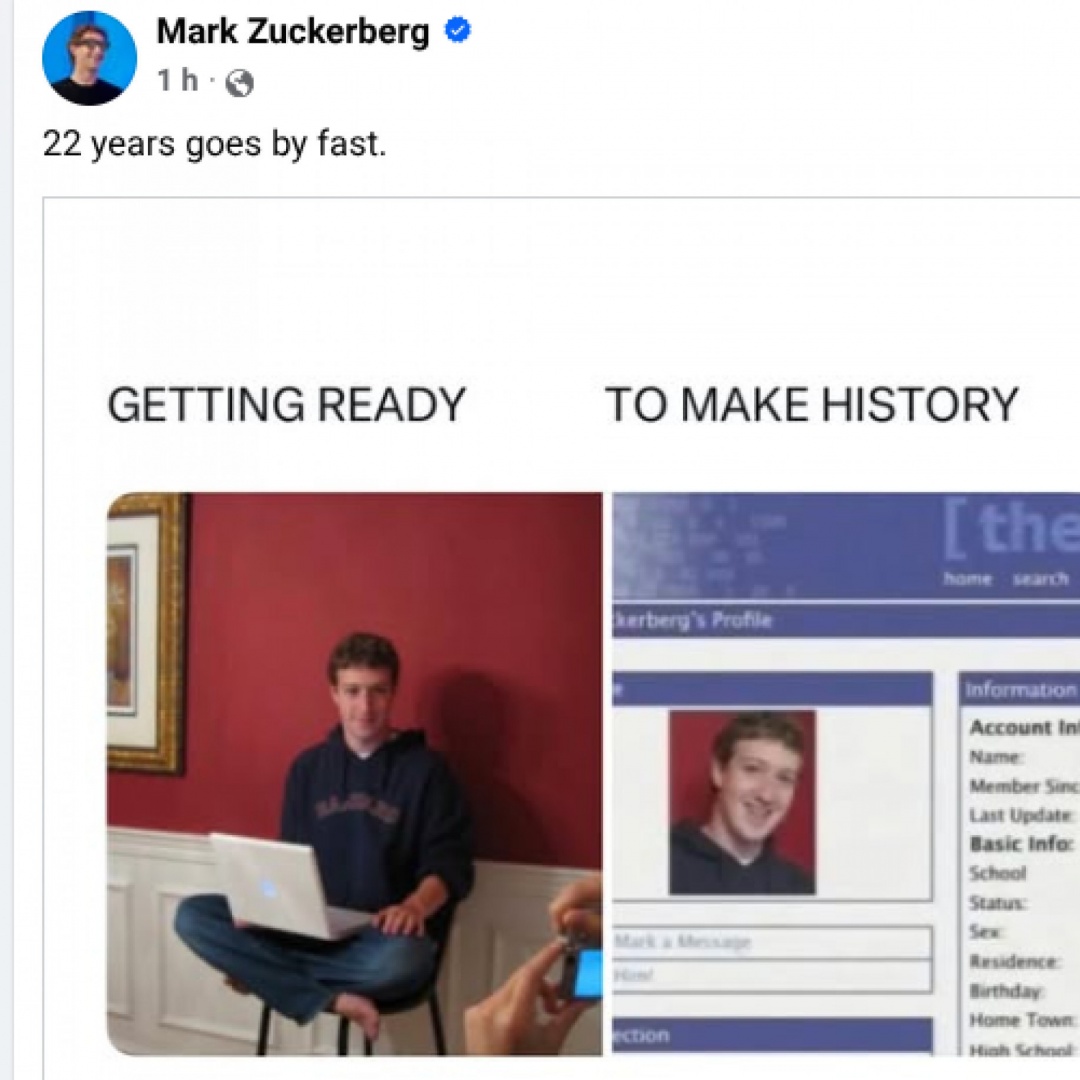Click the blue verified badge beside name
Image resolution: width=1080 pixels, height=1080 pixels.
pos(457,31)
